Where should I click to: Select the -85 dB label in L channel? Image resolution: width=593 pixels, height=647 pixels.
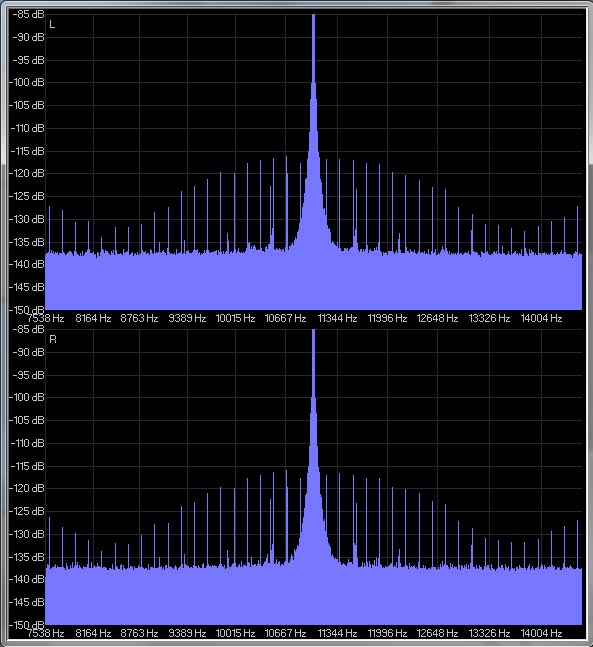tap(28, 14)
